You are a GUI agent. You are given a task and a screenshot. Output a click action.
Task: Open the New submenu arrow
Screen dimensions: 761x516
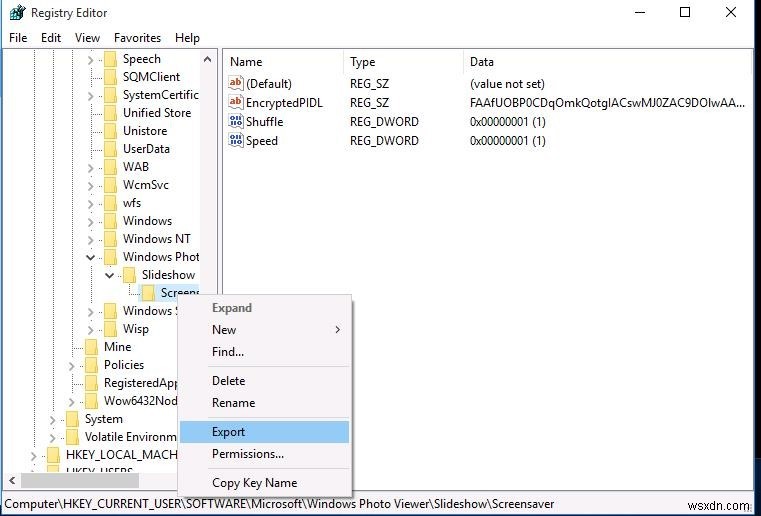pos(337,330)
